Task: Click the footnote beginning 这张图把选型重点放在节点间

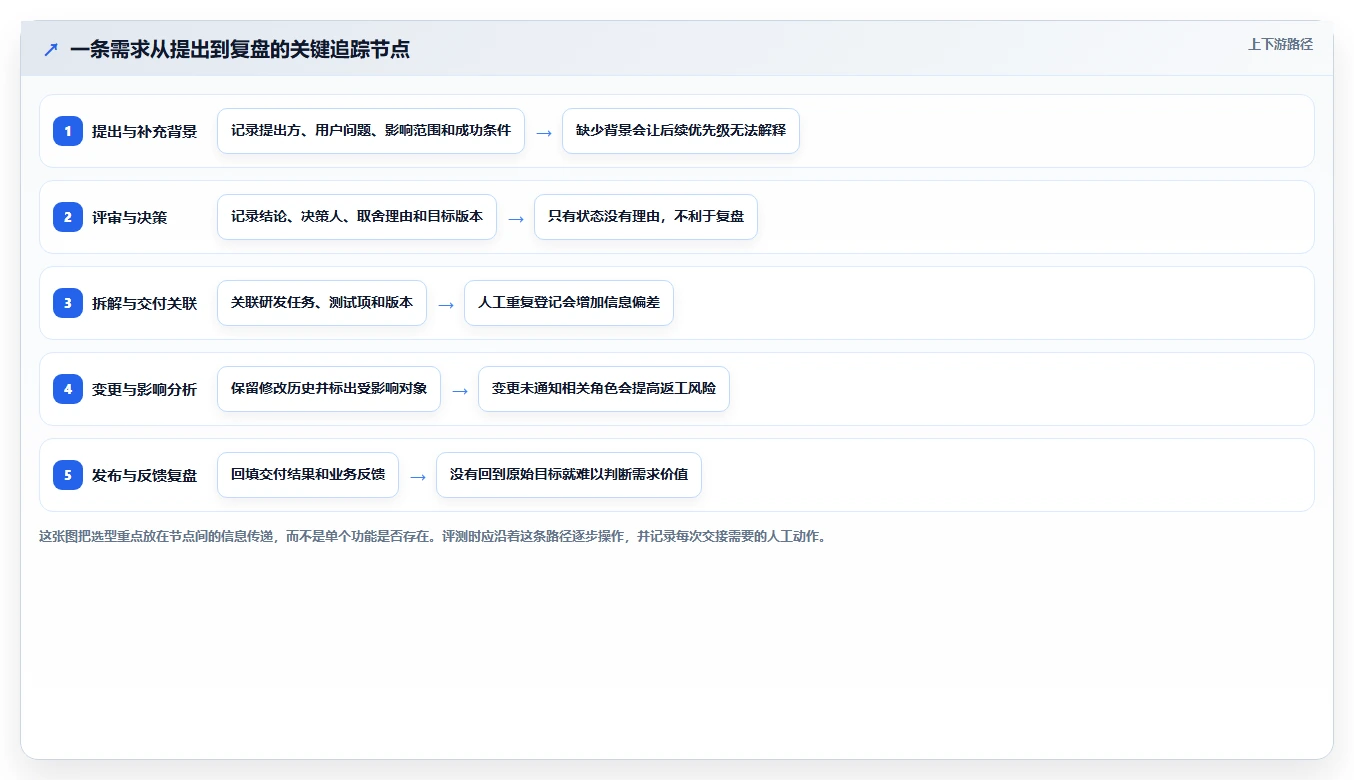Action: (x=432, y=536)
